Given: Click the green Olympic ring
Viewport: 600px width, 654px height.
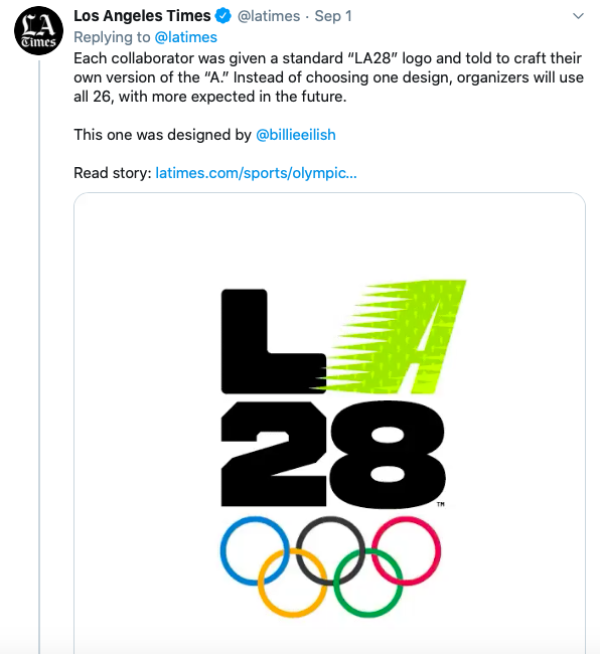Looking at the screenshot, I should point(368,583).
